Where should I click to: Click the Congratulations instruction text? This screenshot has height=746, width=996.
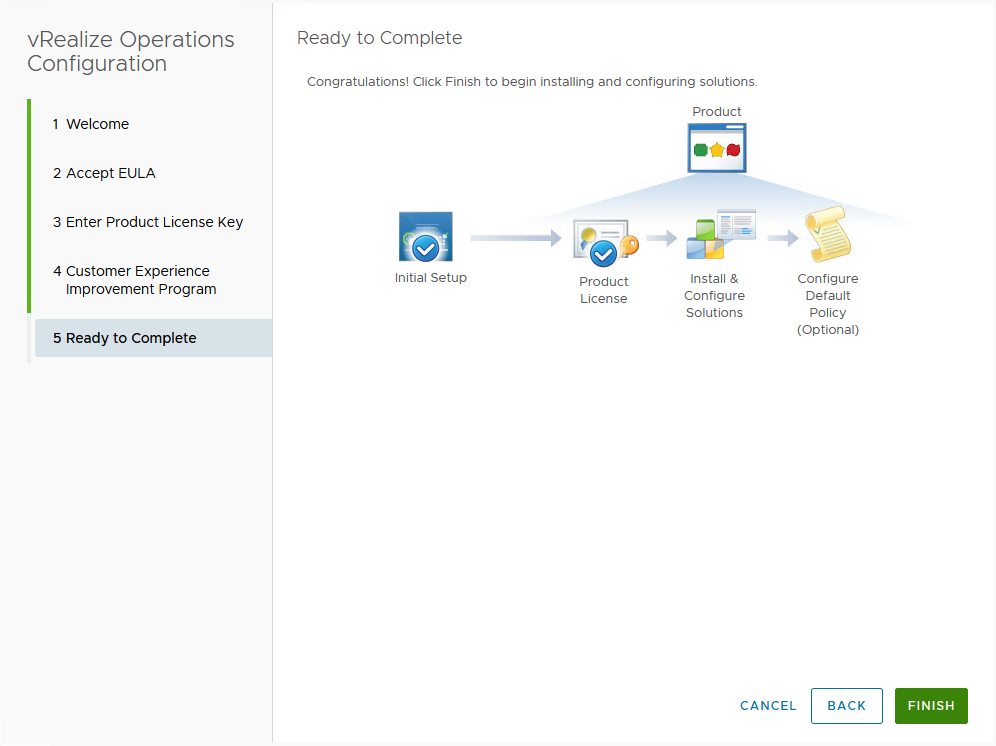click(532, 81)
